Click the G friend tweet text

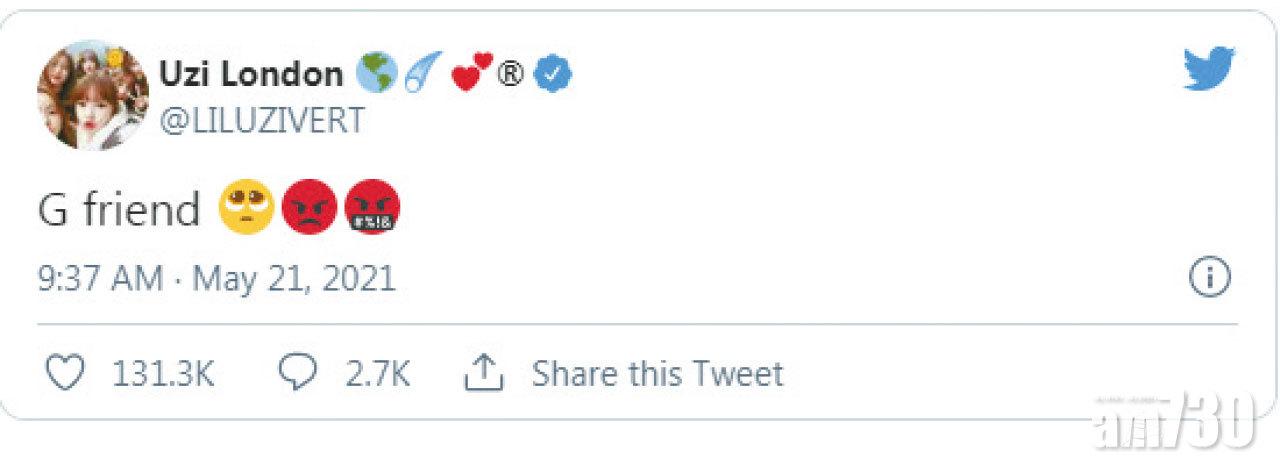tap(120, 210)
